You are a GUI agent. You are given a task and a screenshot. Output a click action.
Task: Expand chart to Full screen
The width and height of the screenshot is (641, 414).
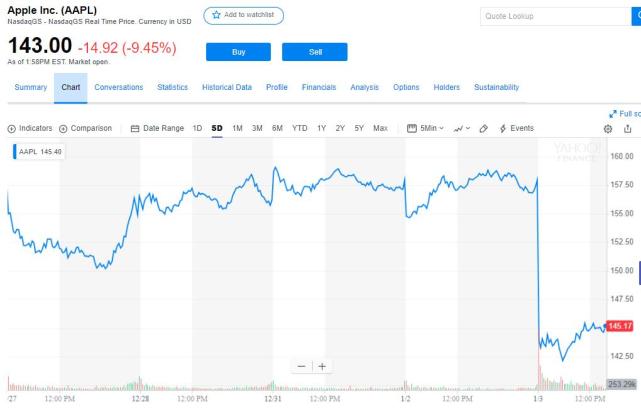pos(625,114)
